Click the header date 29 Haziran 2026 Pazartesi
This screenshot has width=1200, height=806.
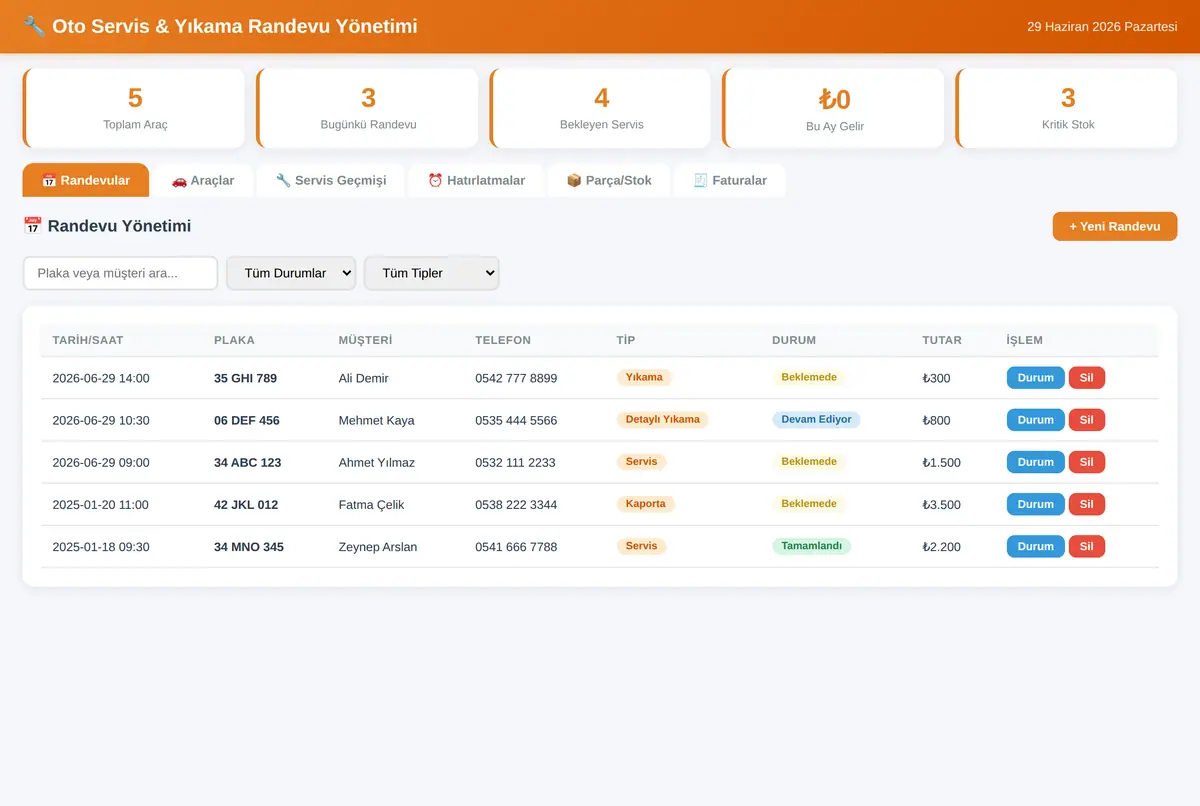(x=1102, y=26)
